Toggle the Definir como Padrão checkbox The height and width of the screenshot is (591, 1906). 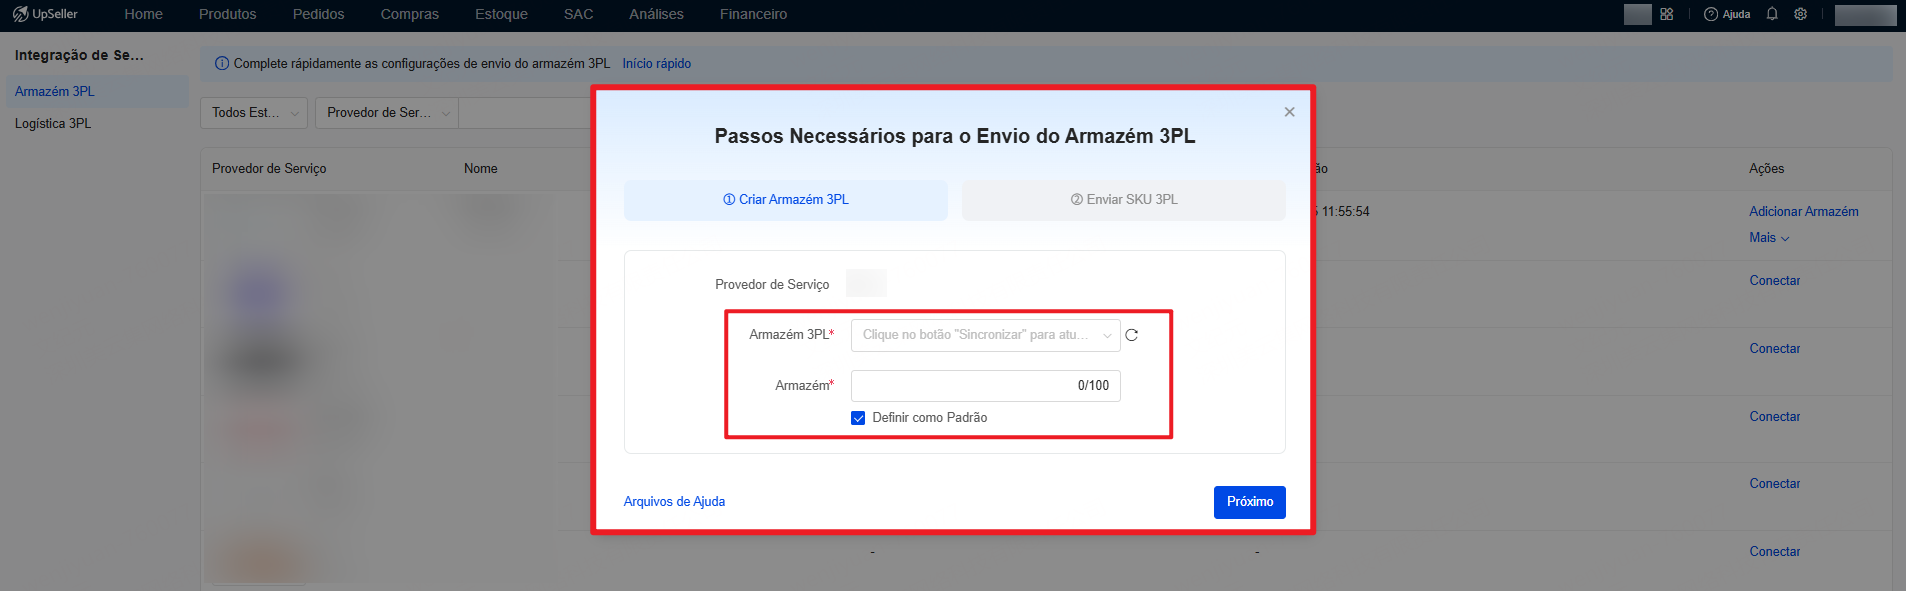click(858, 418)
